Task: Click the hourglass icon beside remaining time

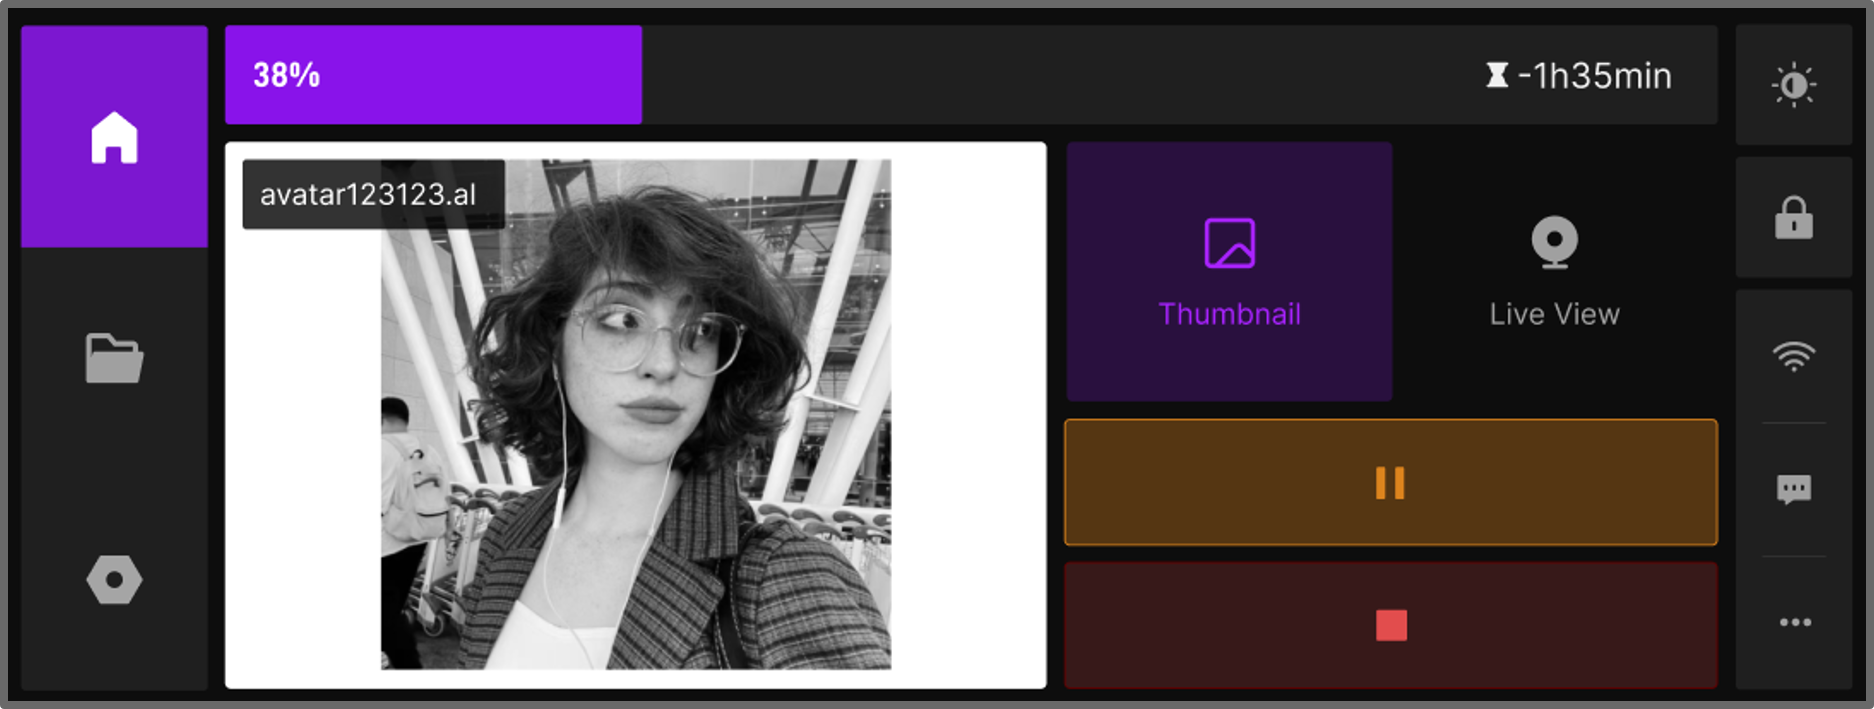Action: pos(1497,75)
